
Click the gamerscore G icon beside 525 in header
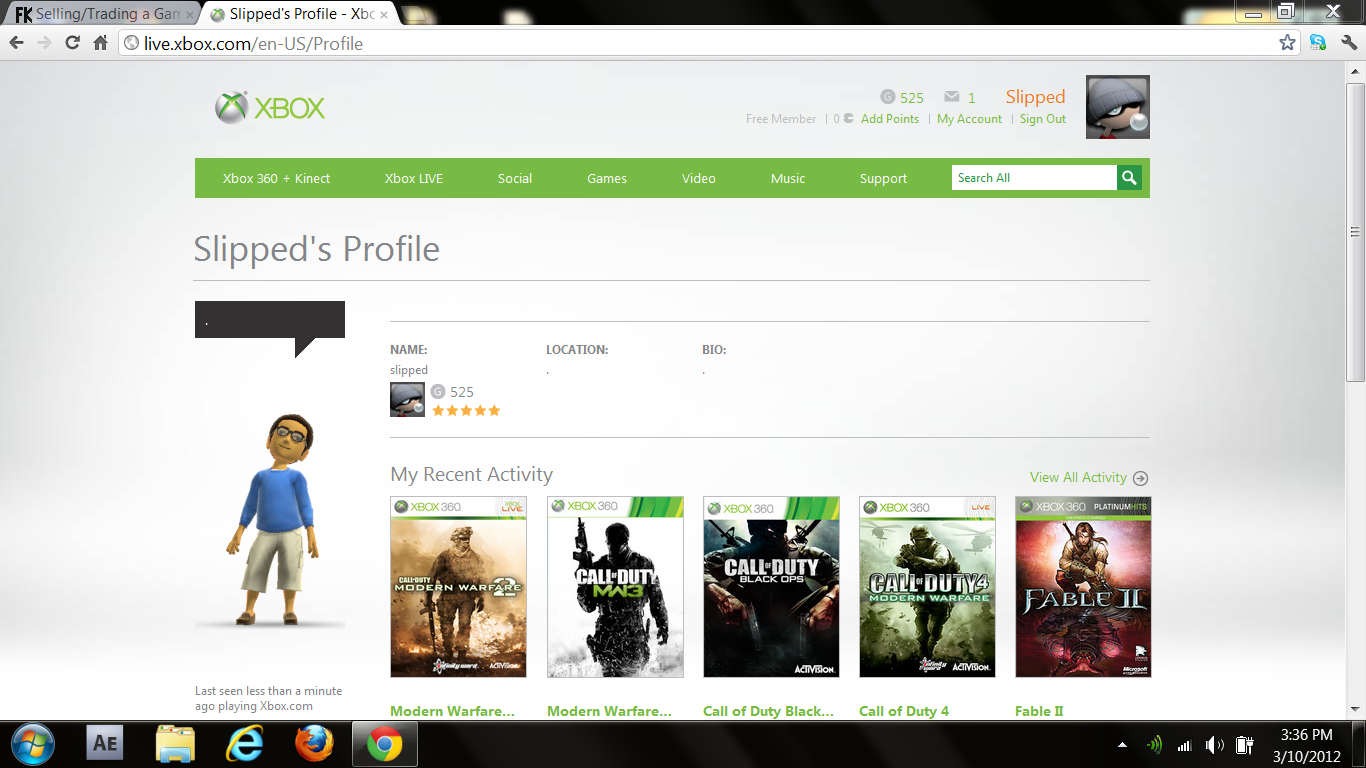(x=887, y=97)
